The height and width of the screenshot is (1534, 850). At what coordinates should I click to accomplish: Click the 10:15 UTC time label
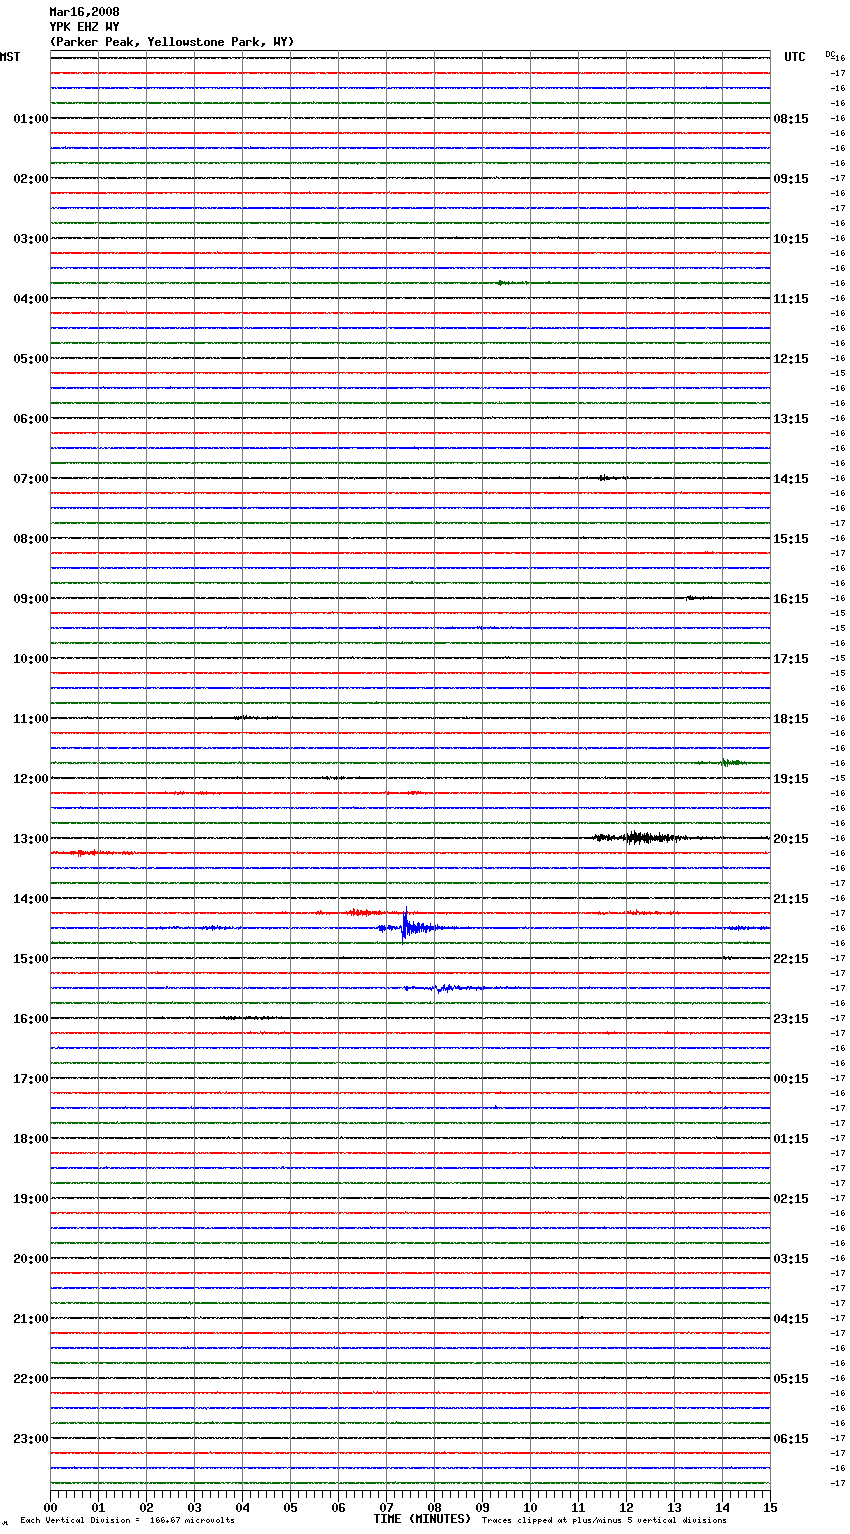click(x=791, y=239)
